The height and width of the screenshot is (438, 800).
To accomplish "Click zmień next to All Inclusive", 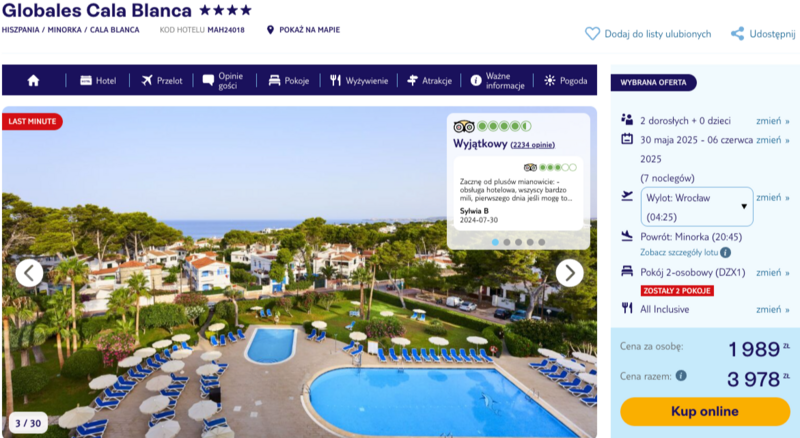I will pyautogui.click(x=772, y=309).
